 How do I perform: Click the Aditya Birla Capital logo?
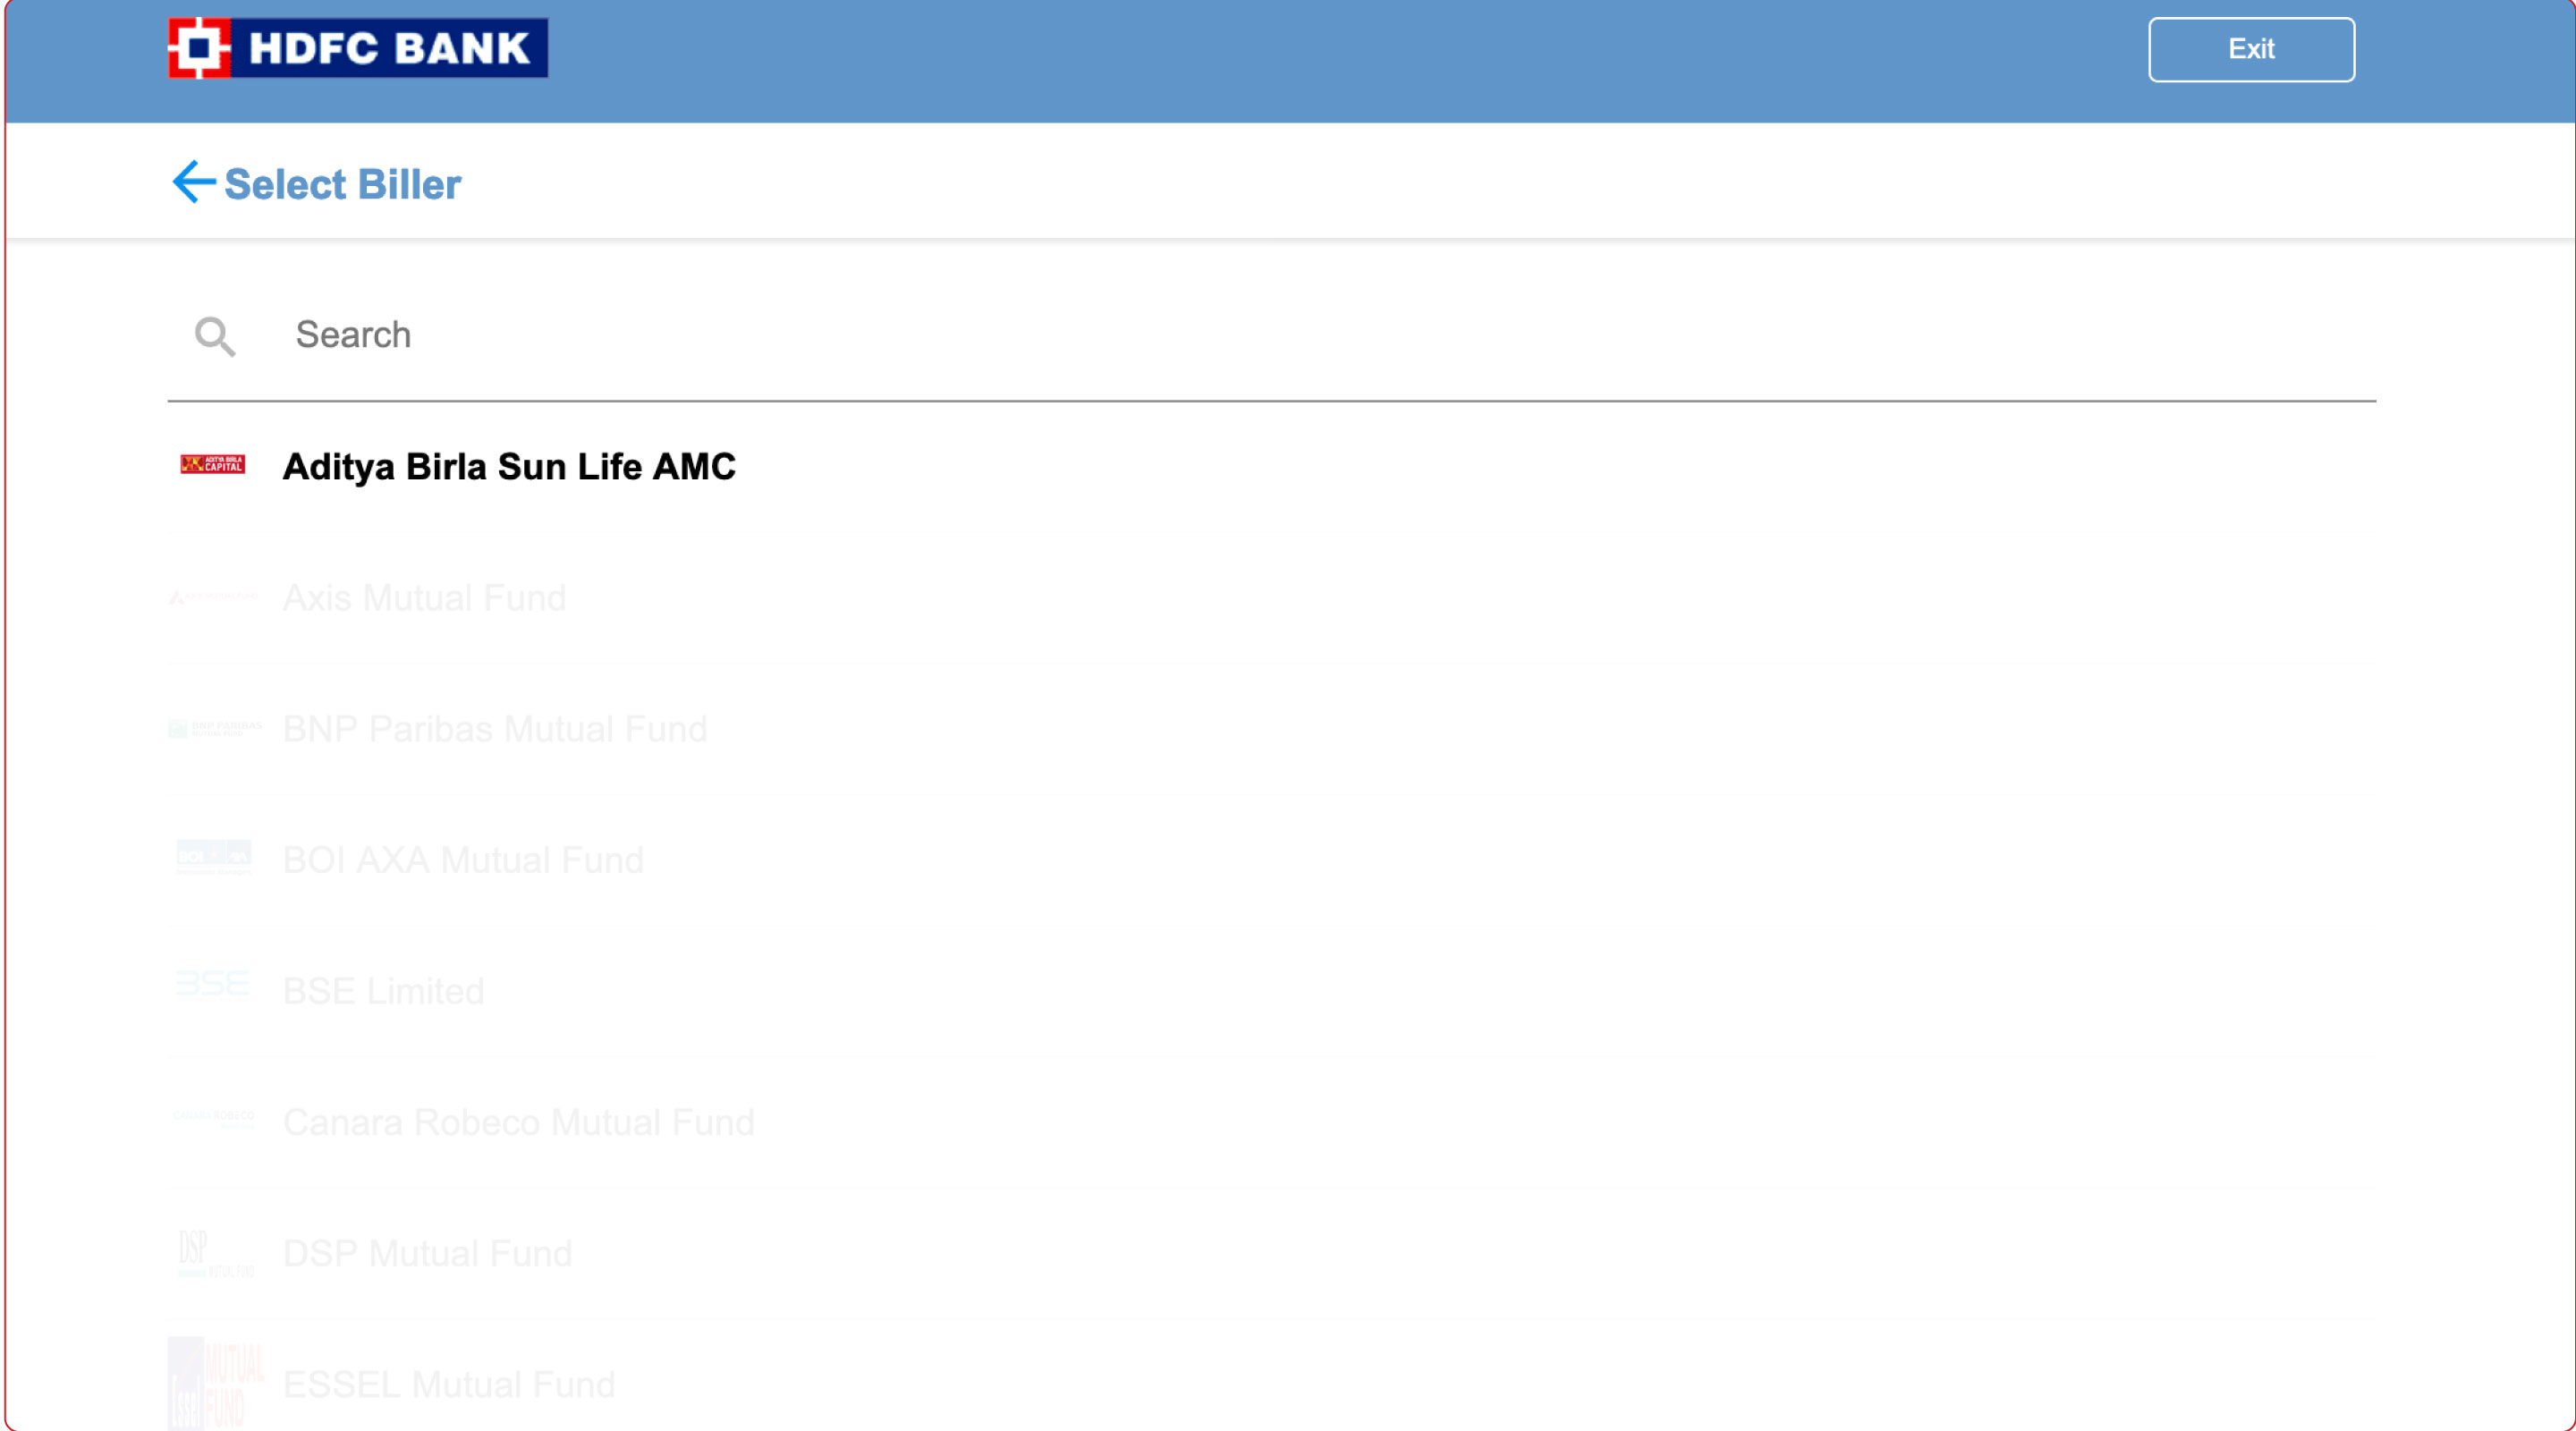point(212,465)
